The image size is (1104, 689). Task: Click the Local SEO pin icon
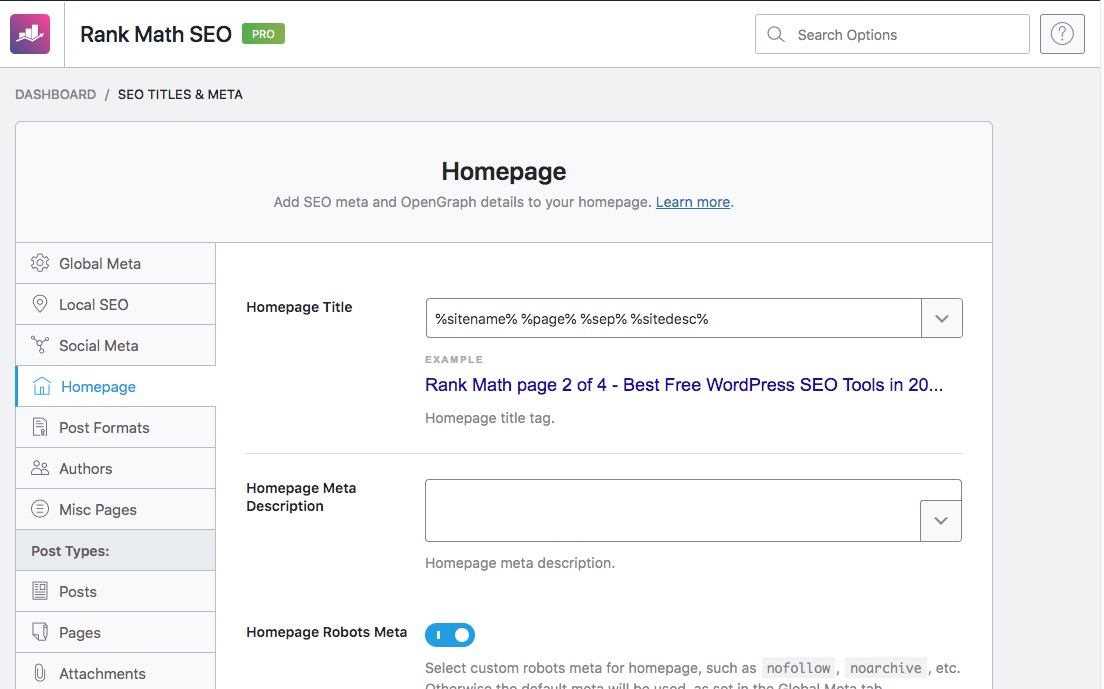[40, 304]
